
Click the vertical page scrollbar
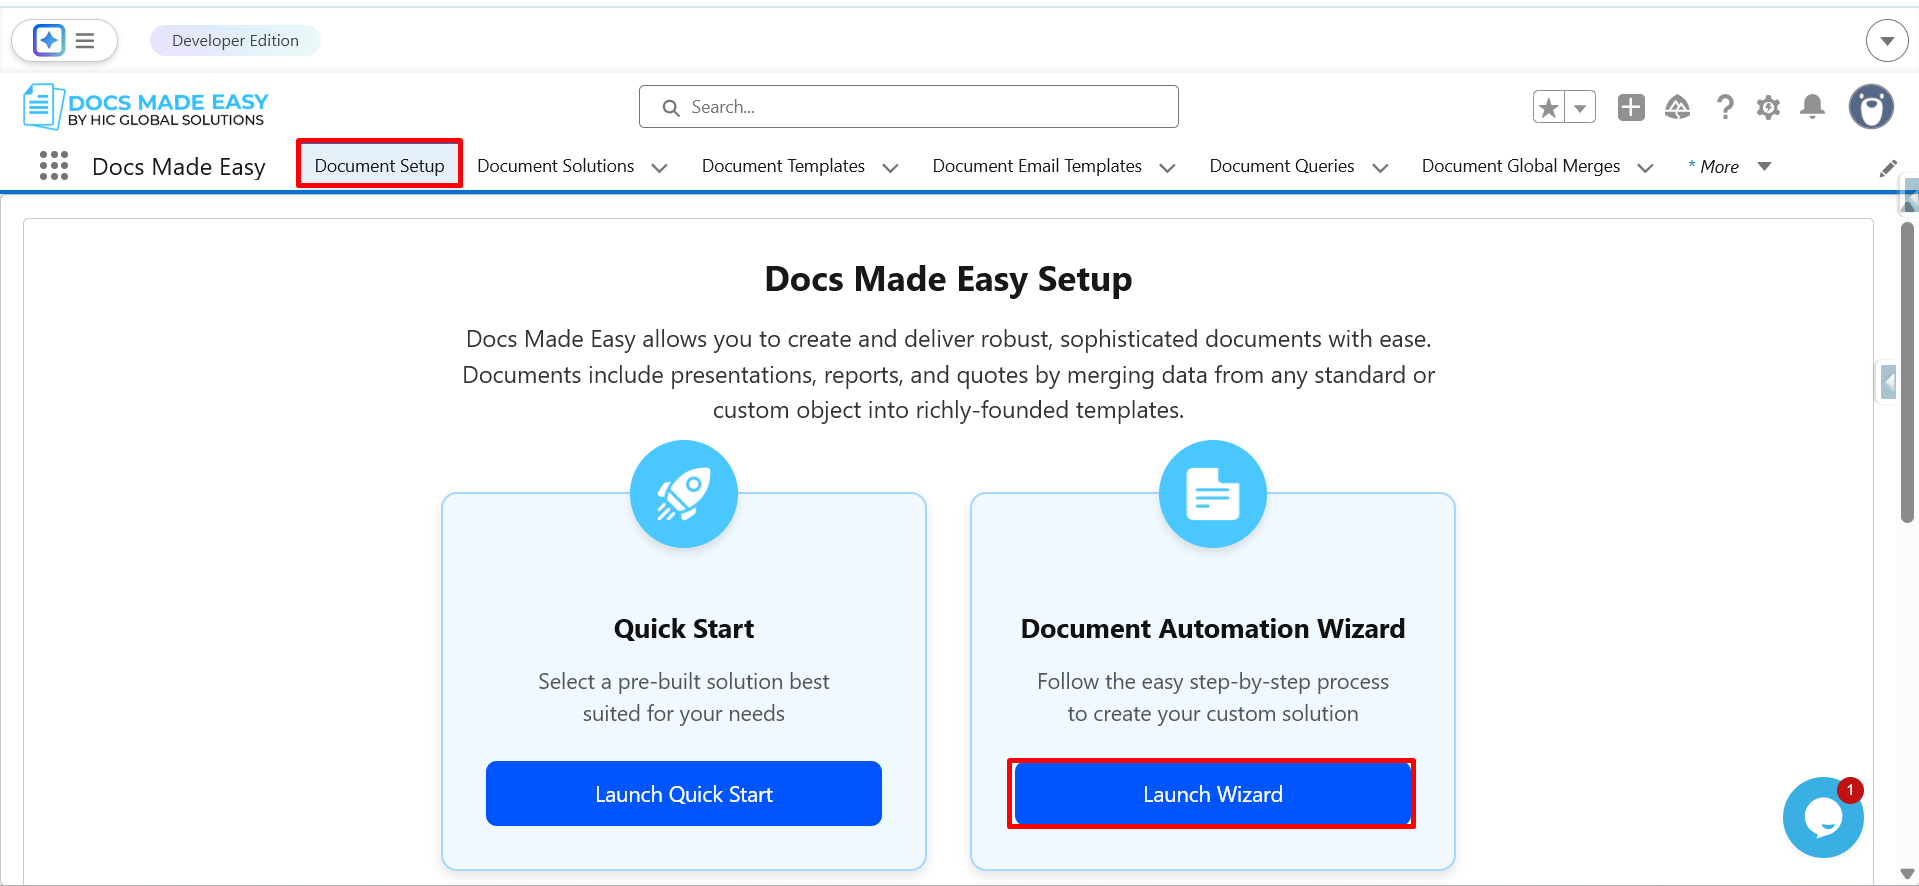1907,372
